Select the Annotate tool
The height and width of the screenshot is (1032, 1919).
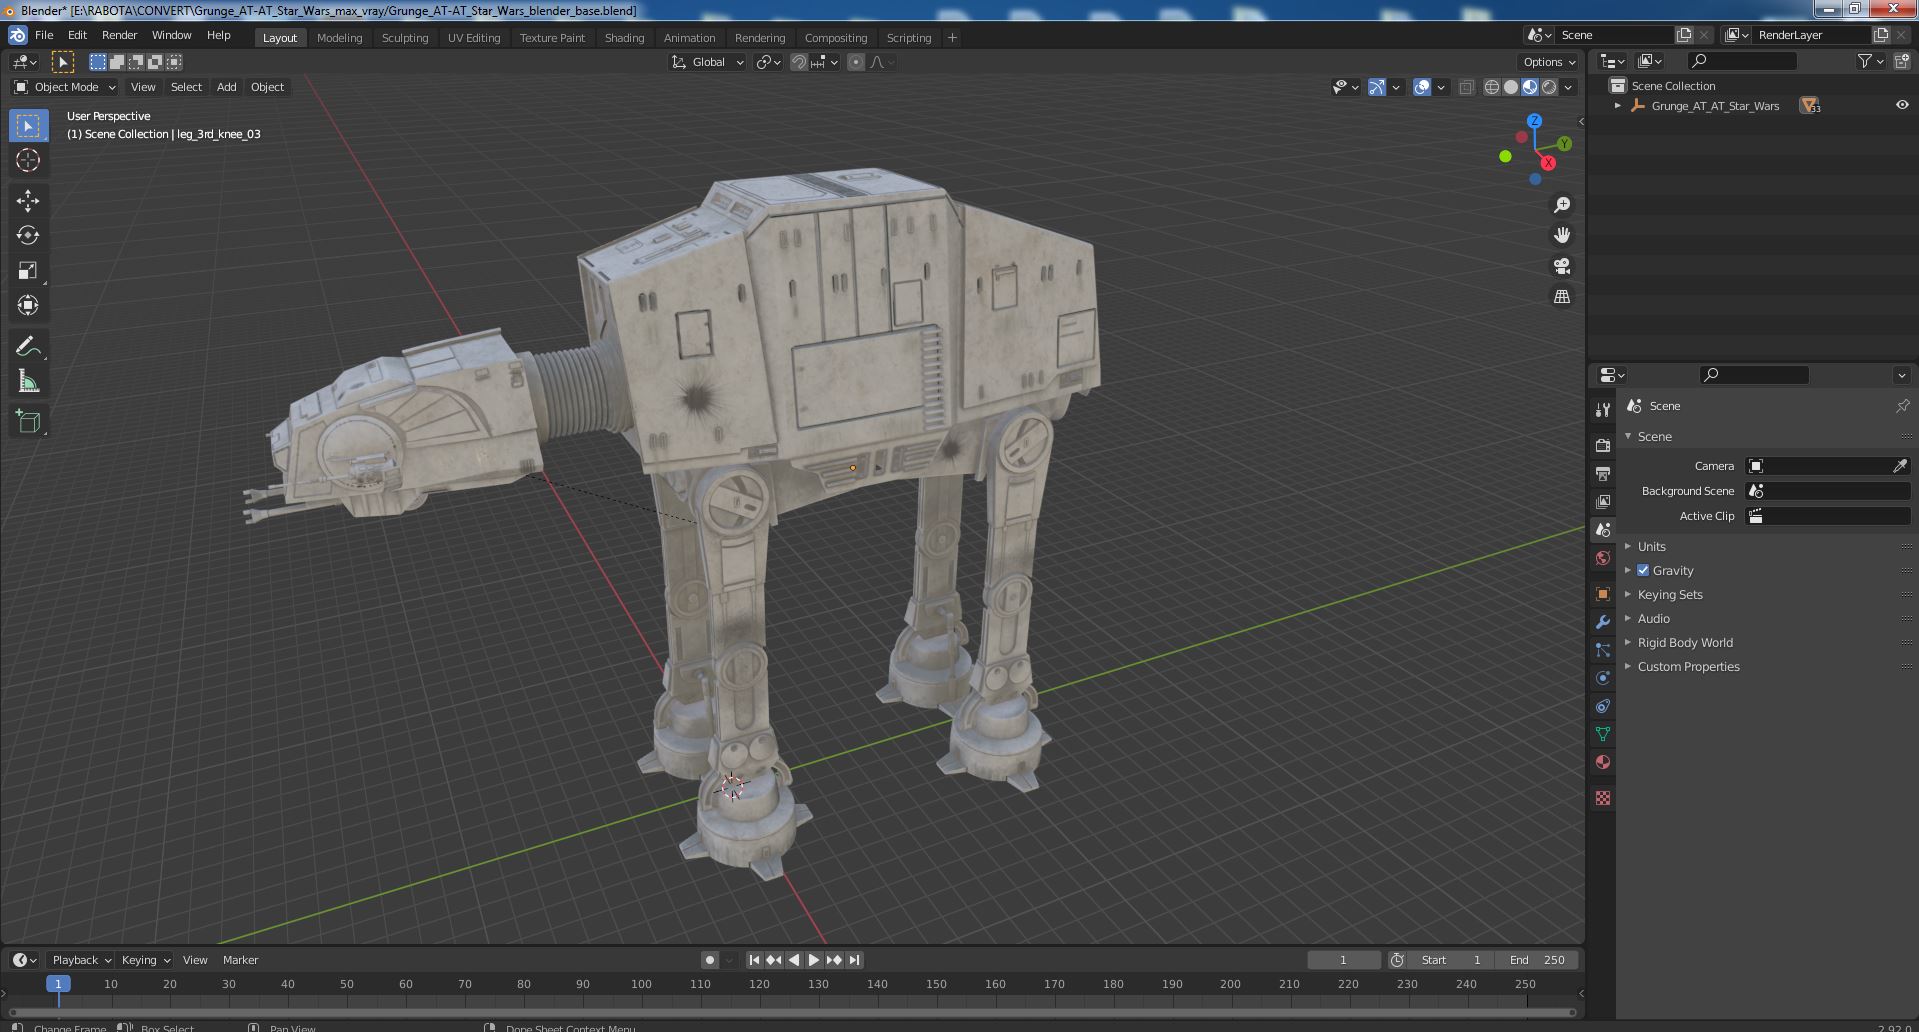[x=28, y=346]
